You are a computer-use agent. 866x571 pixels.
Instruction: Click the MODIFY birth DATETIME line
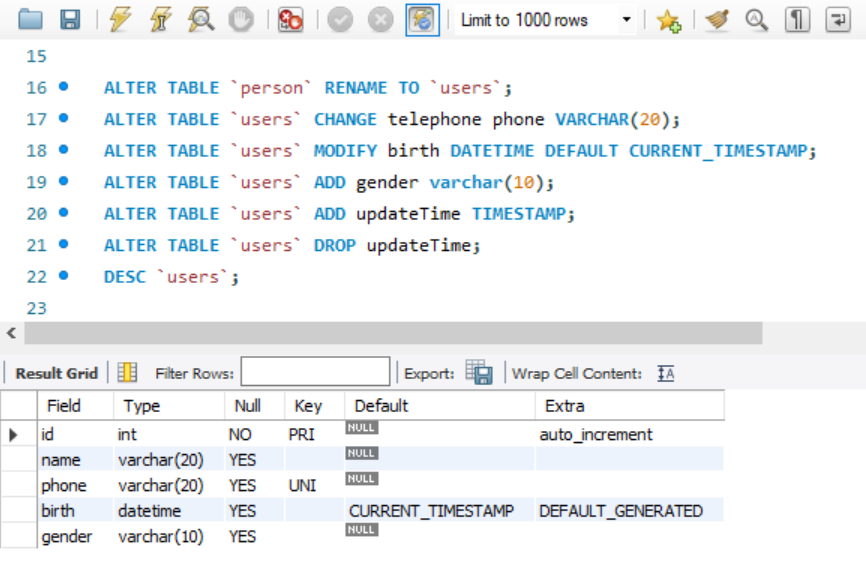pos(460,150)
